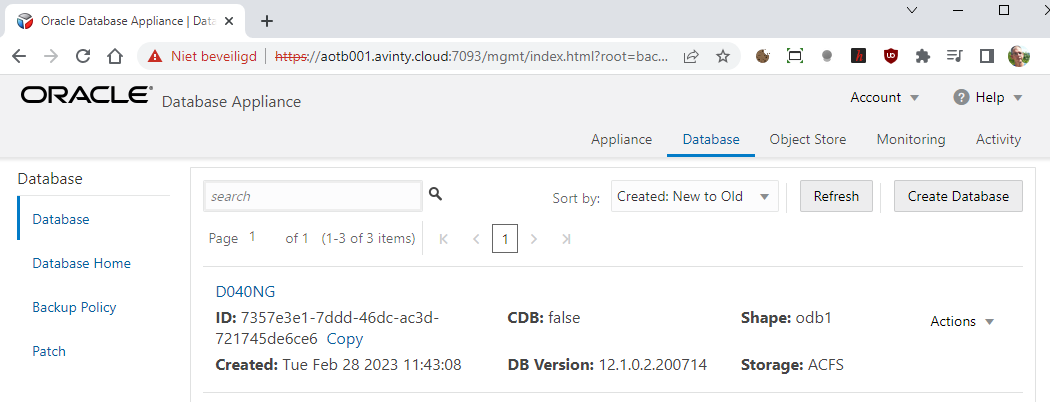Go to the next page arrow
This screenshot has width=1050, height=402.
(x=534, y=239)
